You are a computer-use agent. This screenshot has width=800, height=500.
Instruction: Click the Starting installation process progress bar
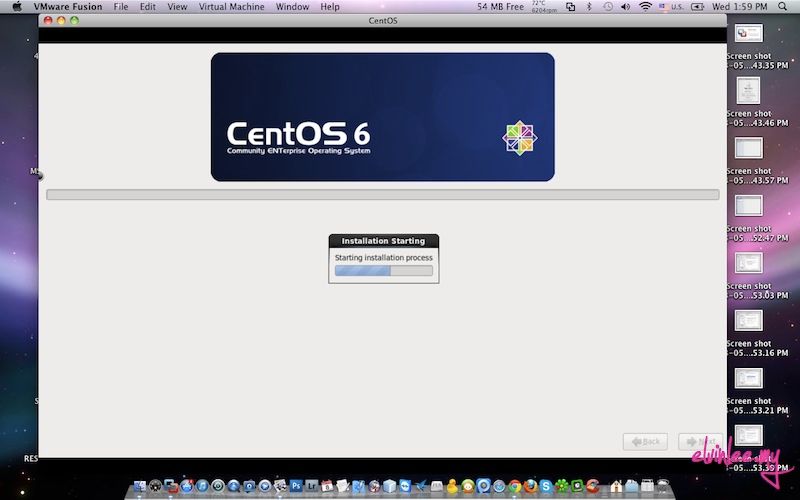click(x=384, y=271)
